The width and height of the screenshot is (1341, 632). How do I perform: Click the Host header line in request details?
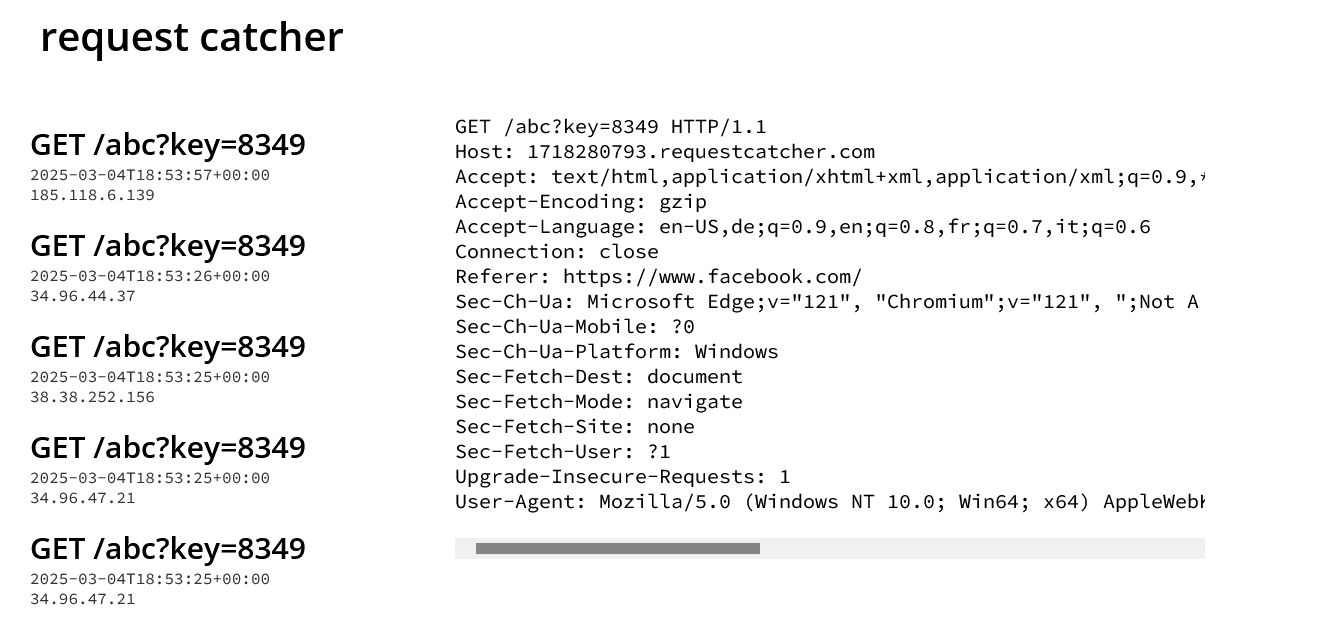(665, 152)
